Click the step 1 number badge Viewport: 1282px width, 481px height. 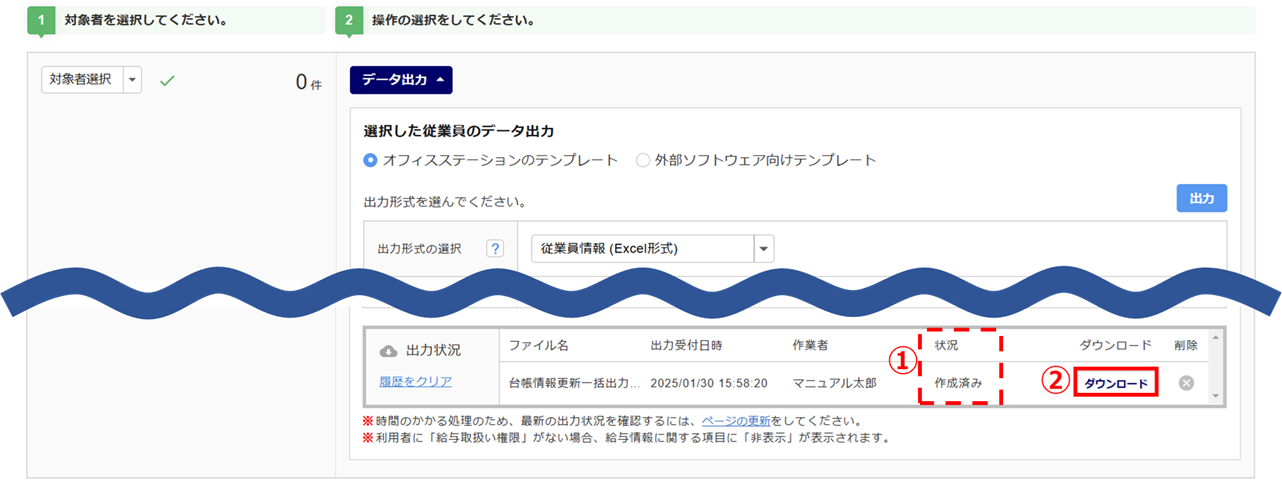click(x=41, y=20)
